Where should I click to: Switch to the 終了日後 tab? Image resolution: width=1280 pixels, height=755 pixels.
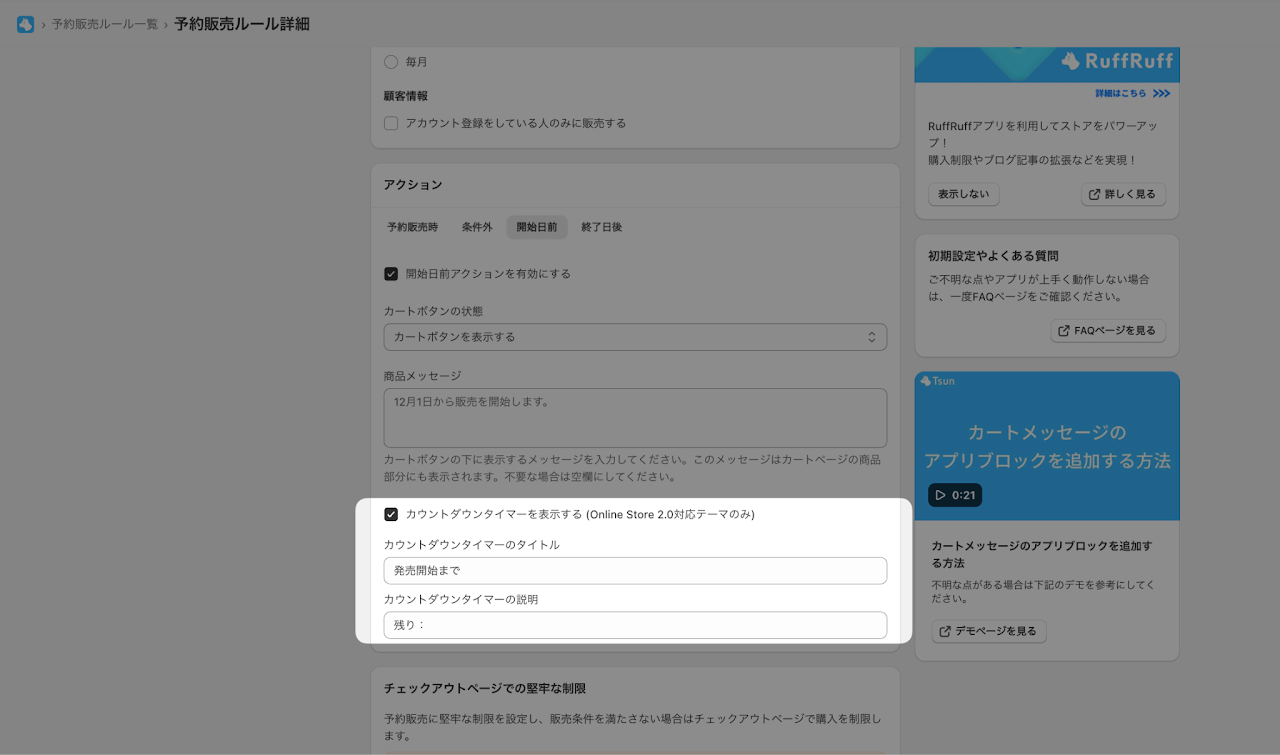602,227
